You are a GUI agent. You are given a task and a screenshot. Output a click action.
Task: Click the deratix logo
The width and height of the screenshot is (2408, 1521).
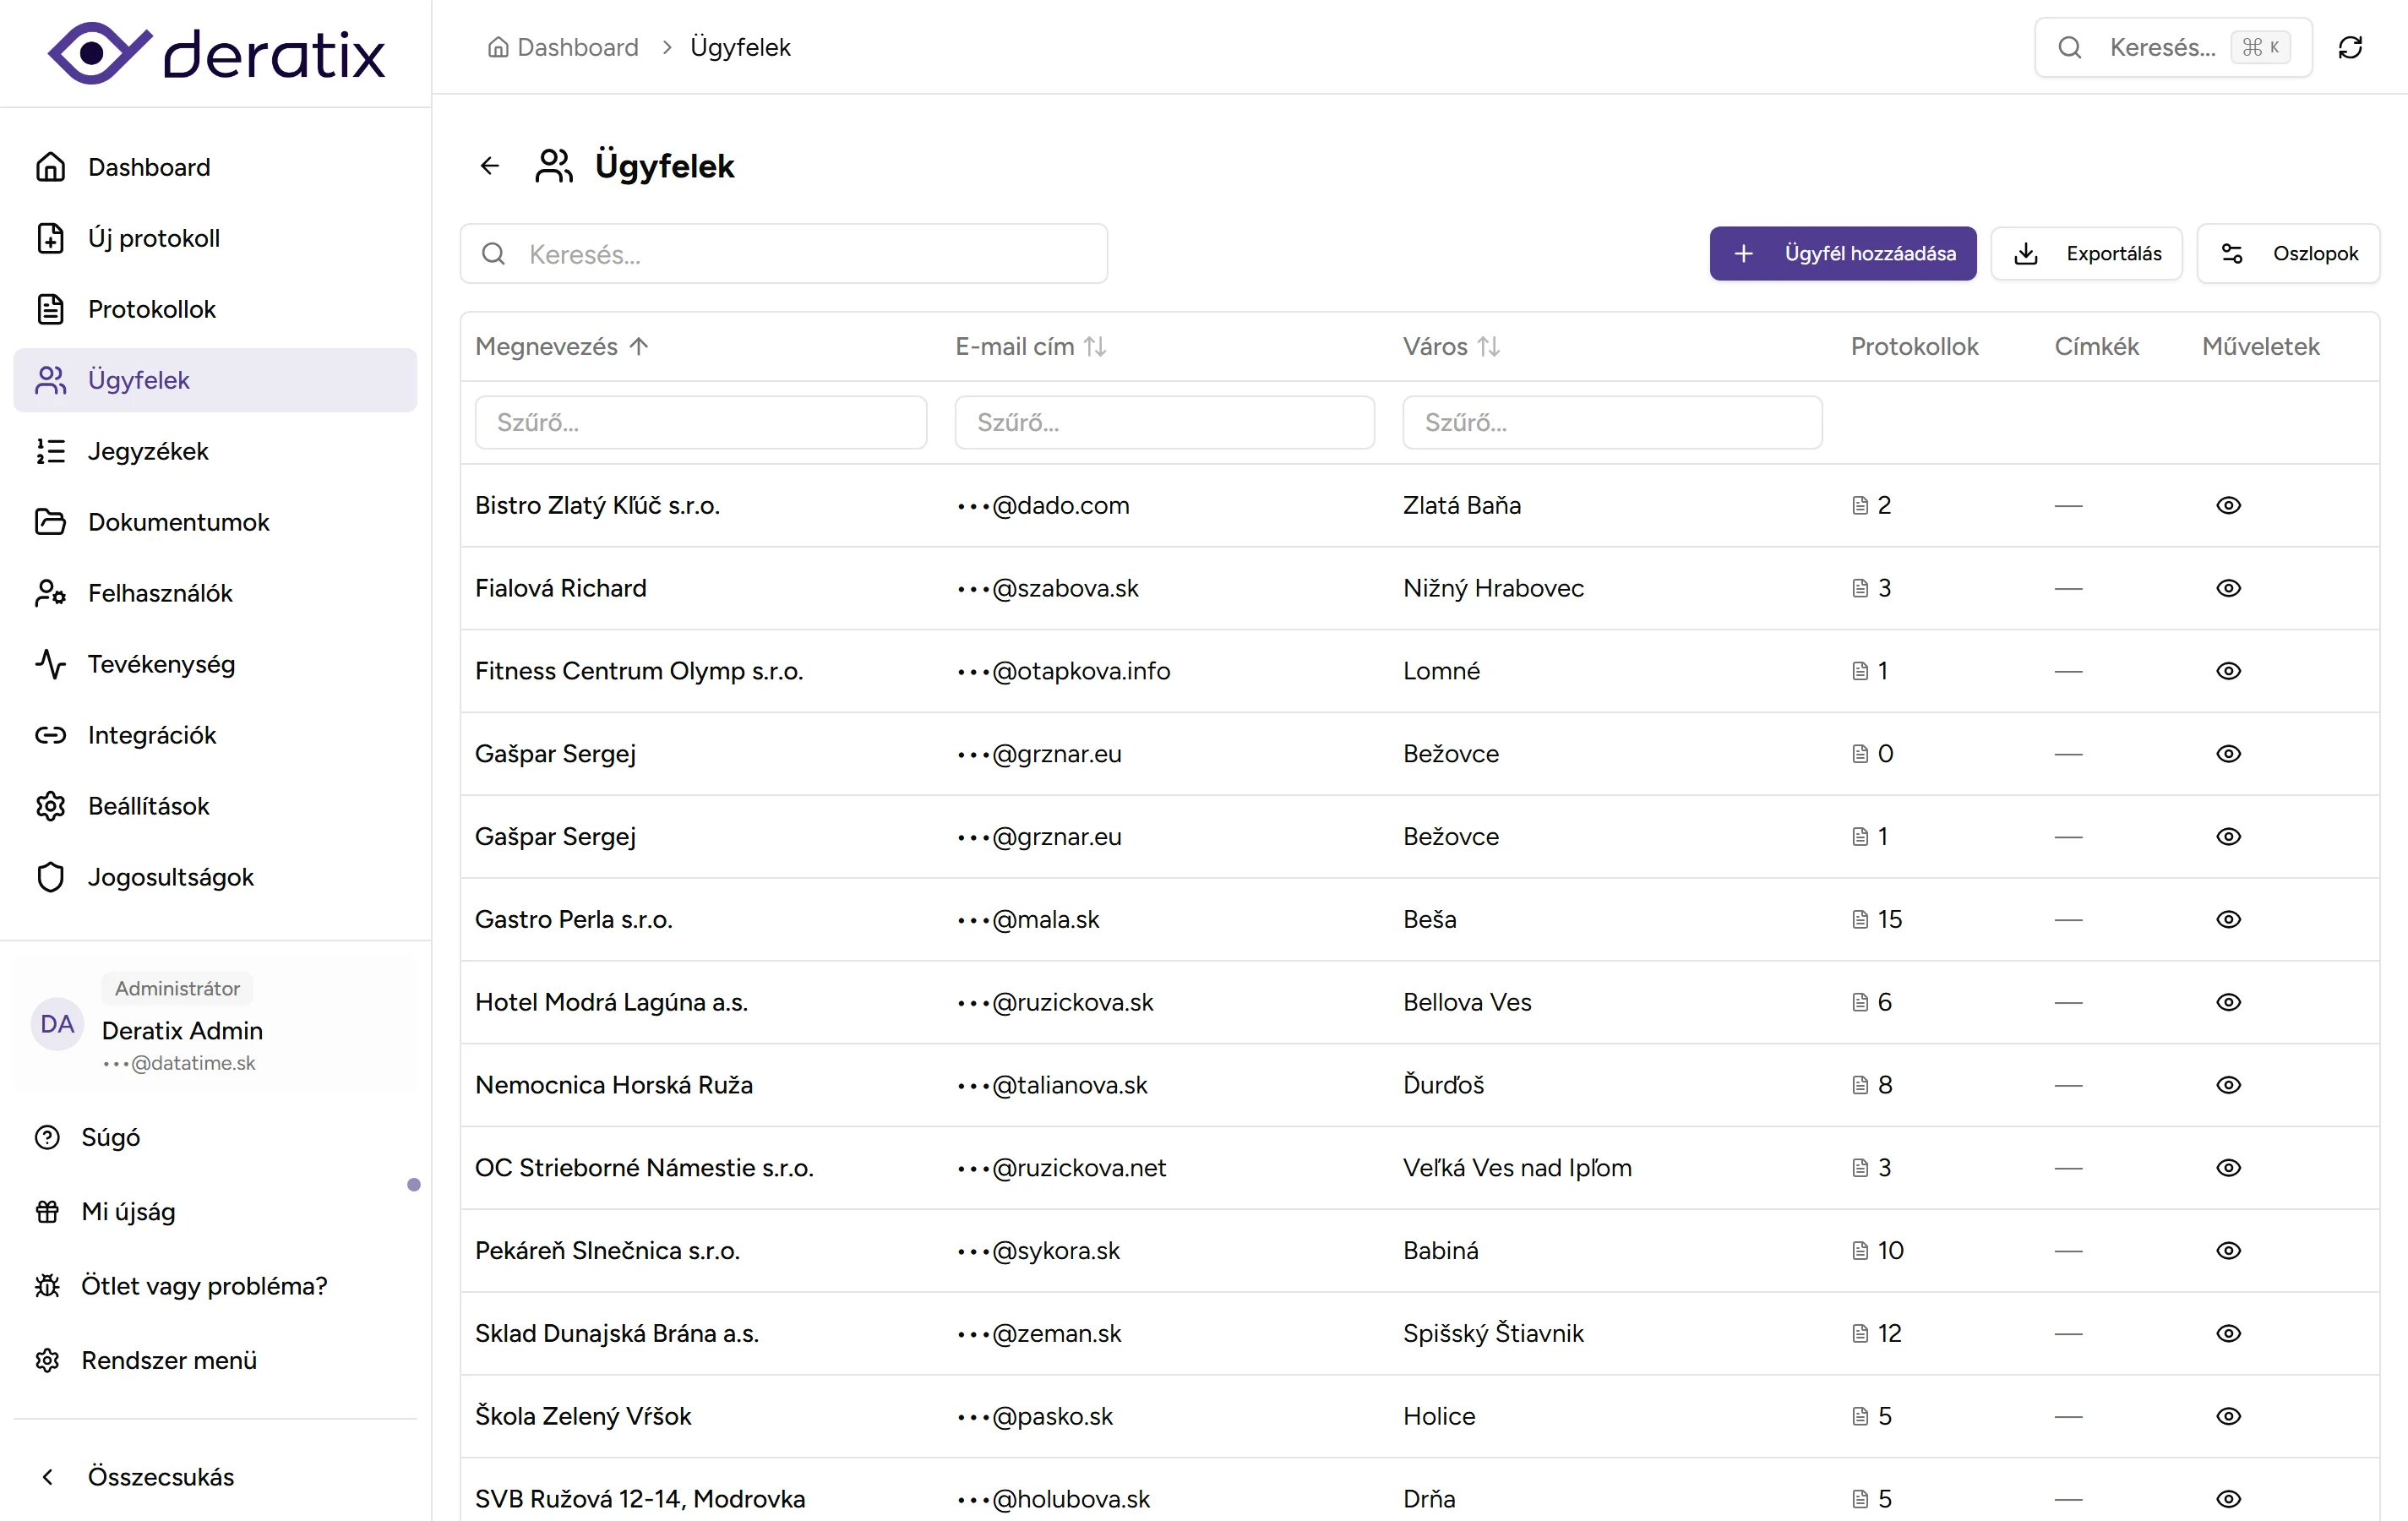[x=216, y=53]
